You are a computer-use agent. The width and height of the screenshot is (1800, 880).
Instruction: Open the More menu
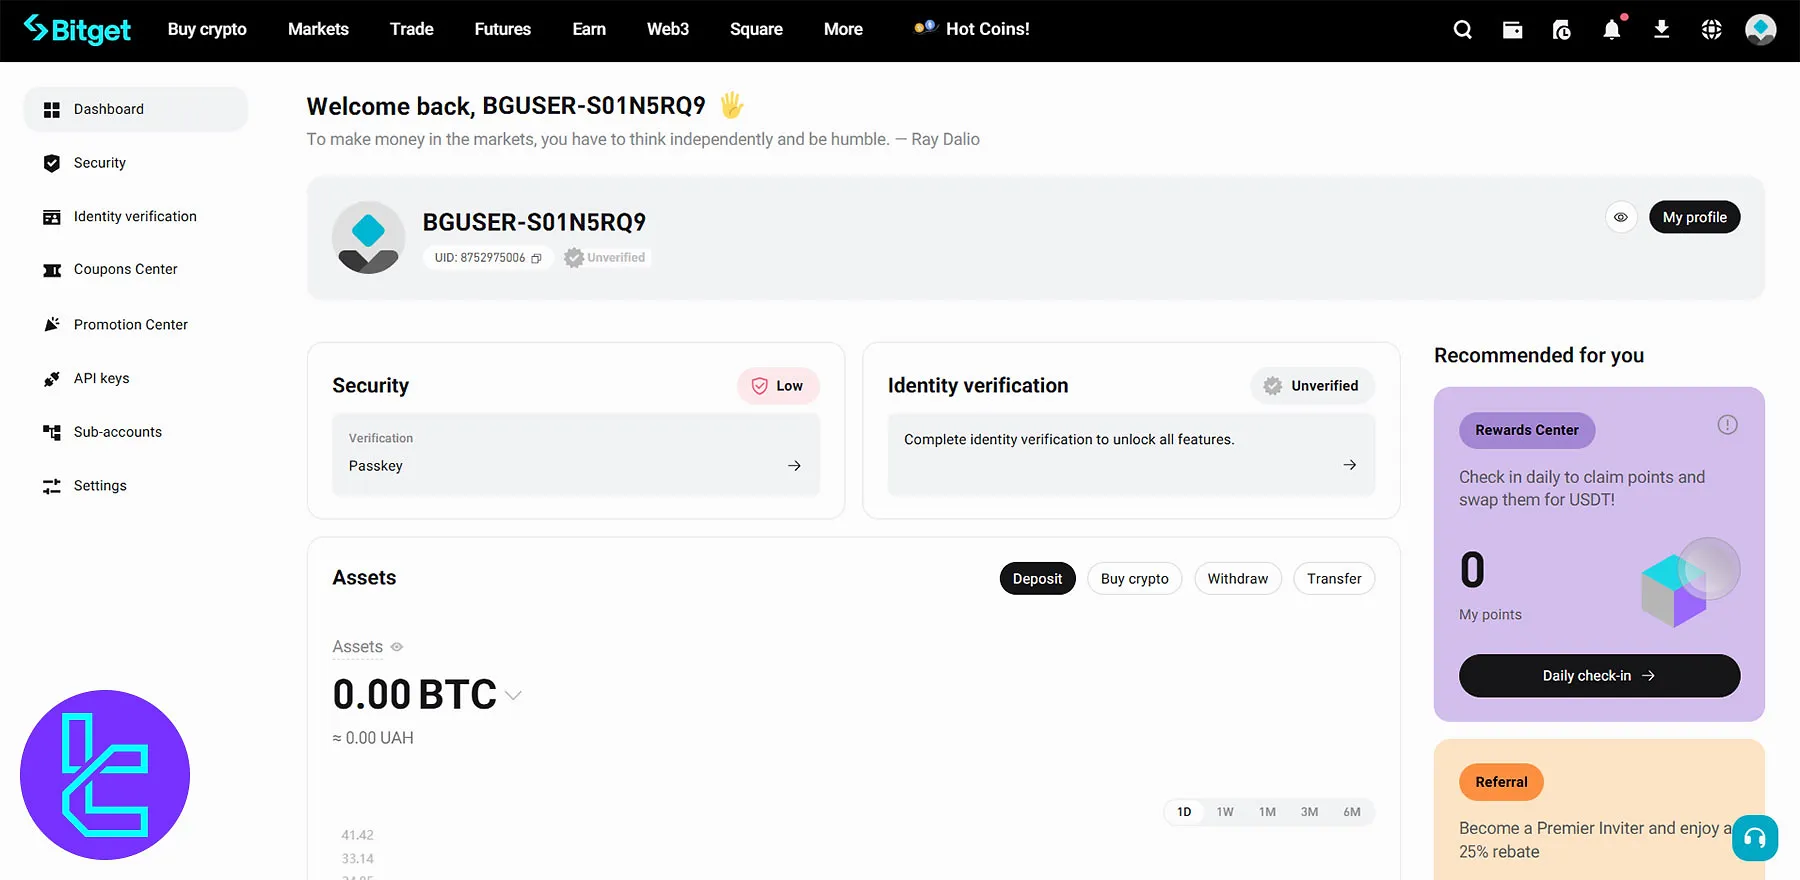coord(843,29)
